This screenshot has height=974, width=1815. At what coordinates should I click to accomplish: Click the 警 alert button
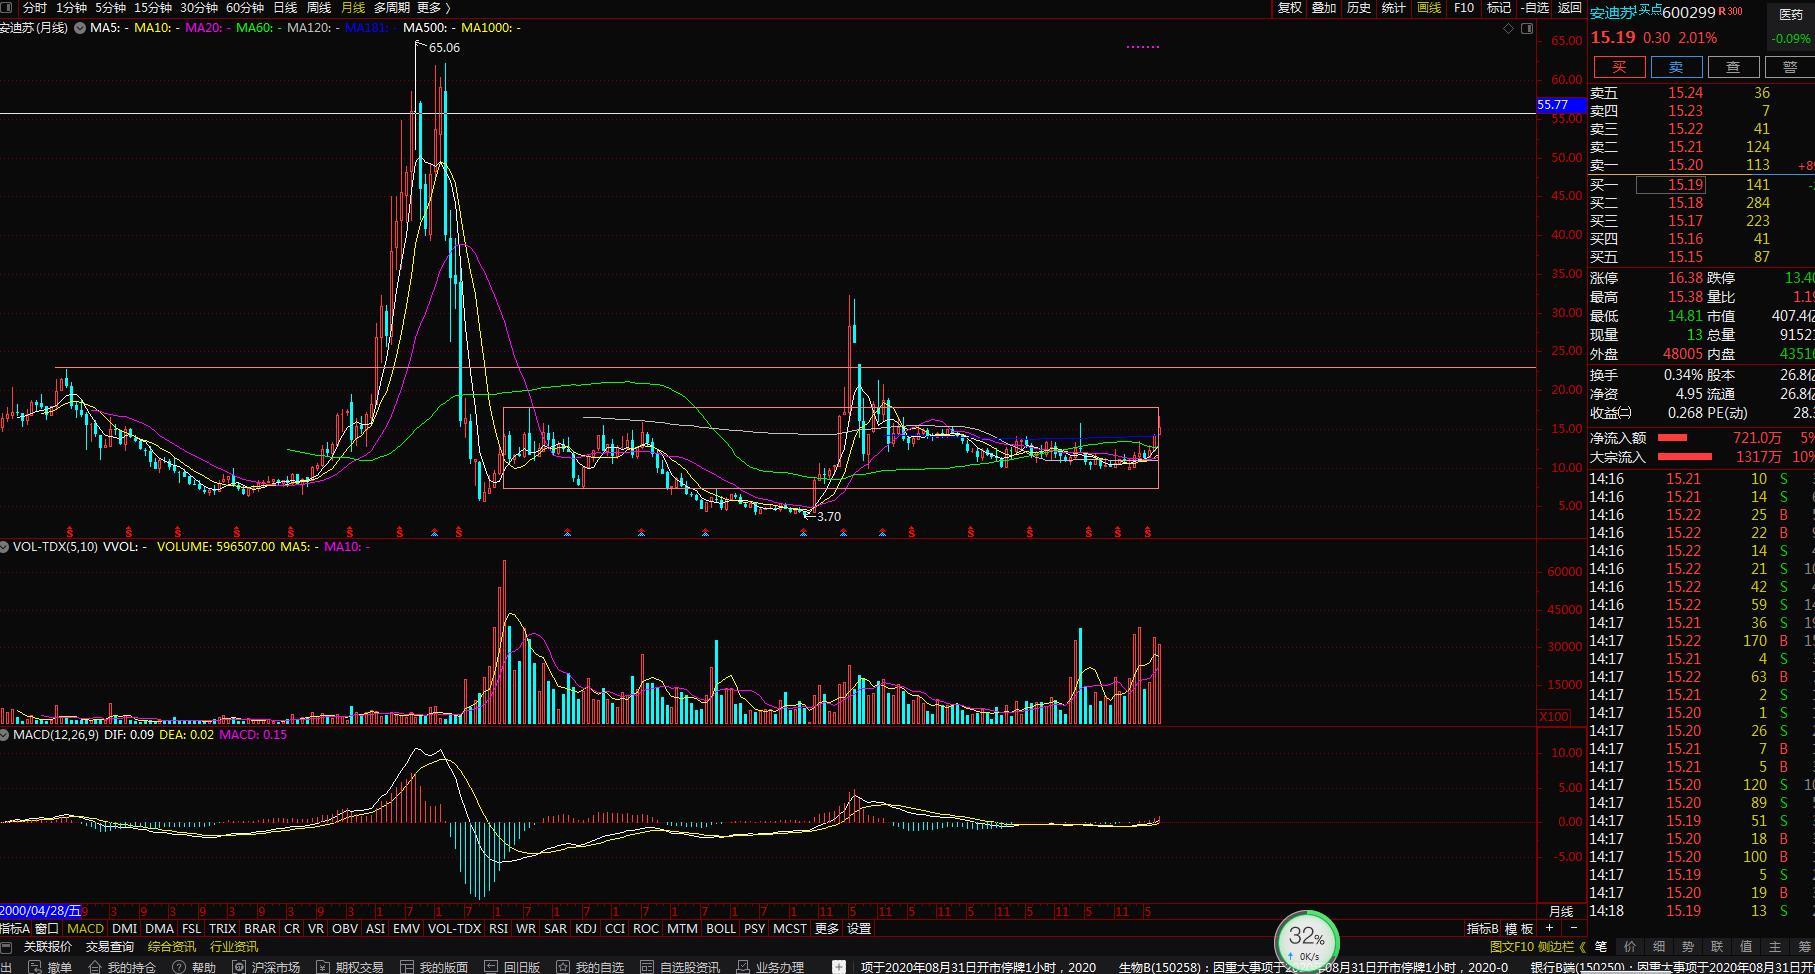point(1790,67)
